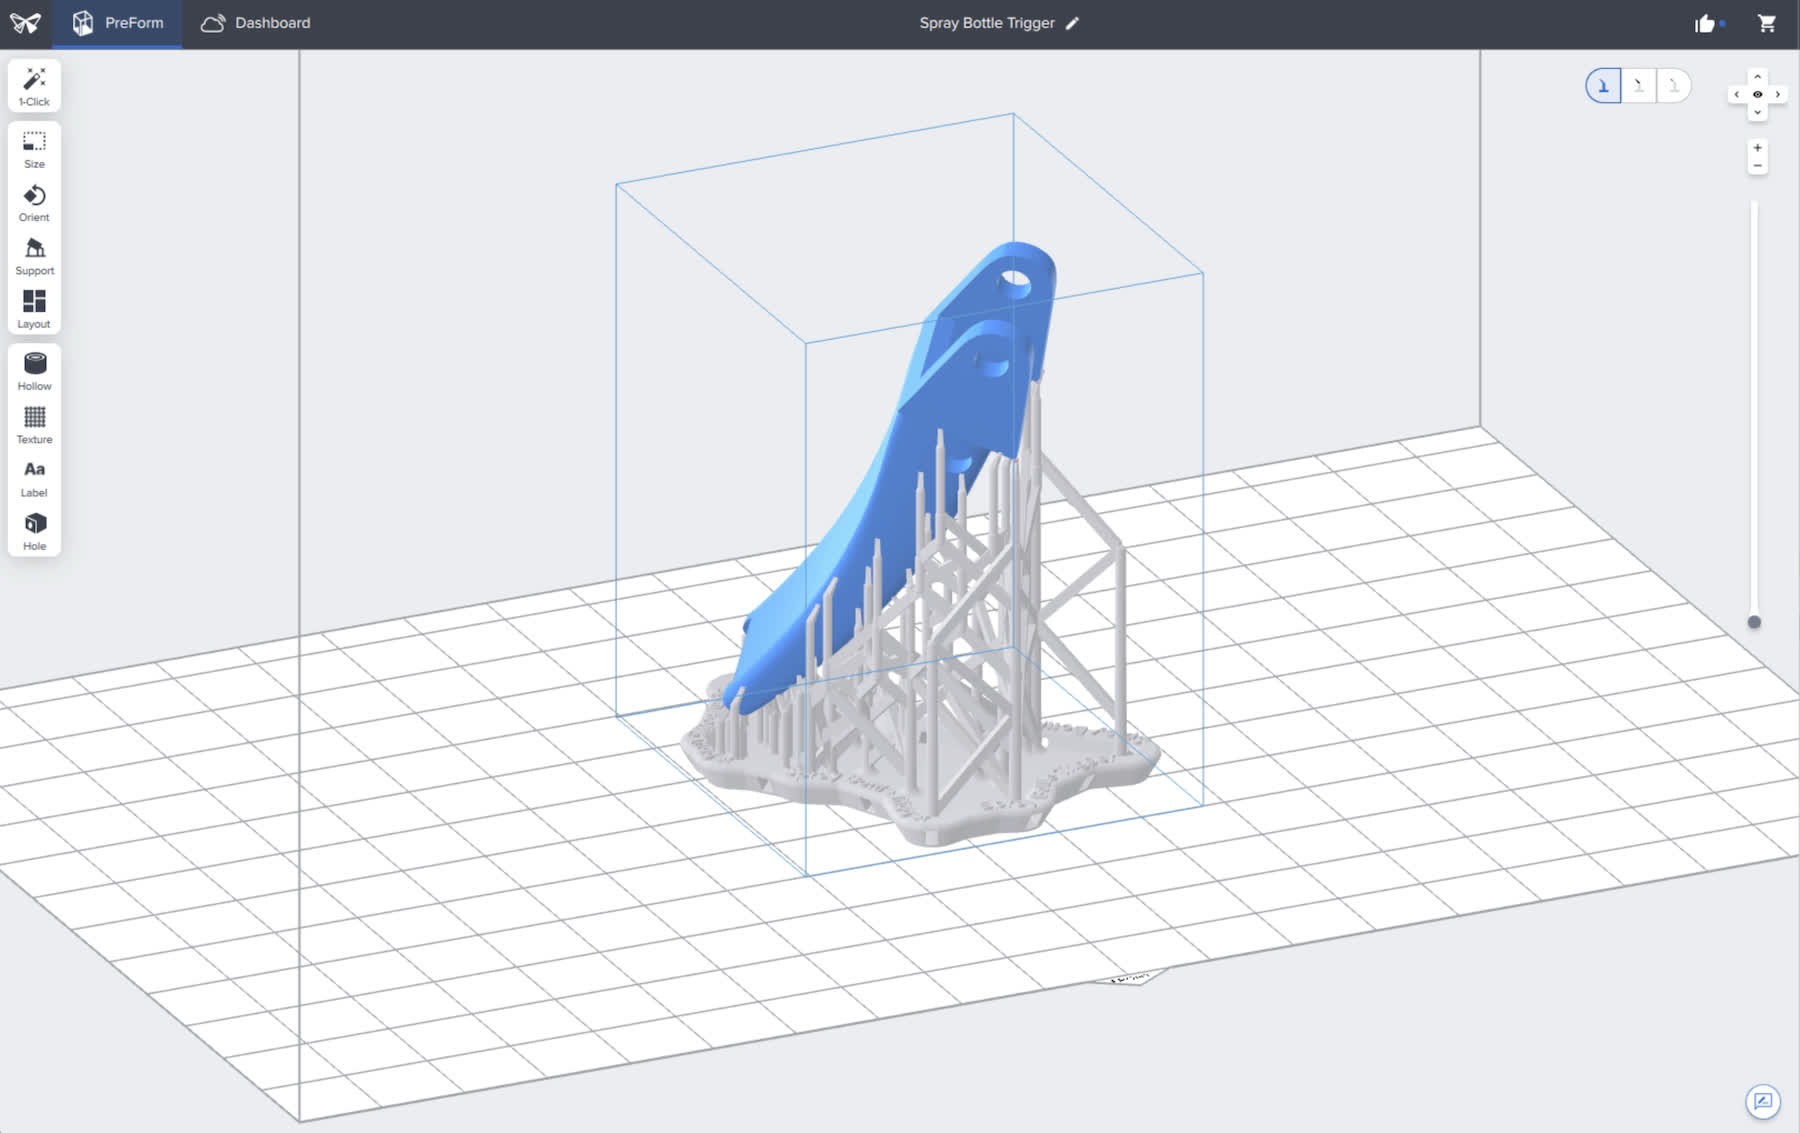Select the Label tool

click(34, 475)
